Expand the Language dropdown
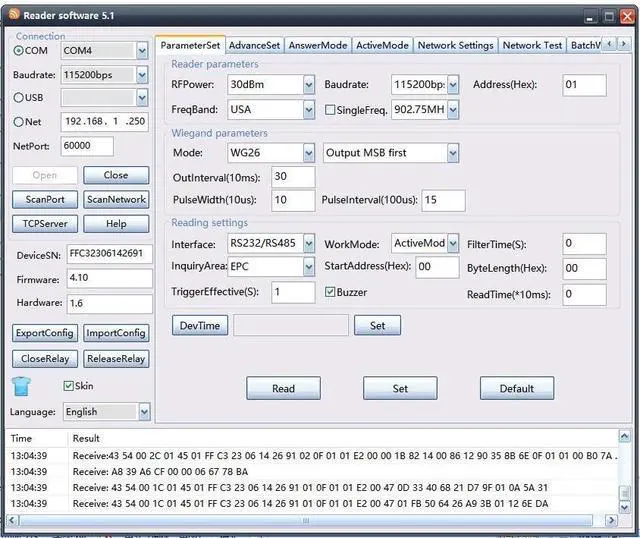This screenshot has width=640, height=538. tap(144, 411)
